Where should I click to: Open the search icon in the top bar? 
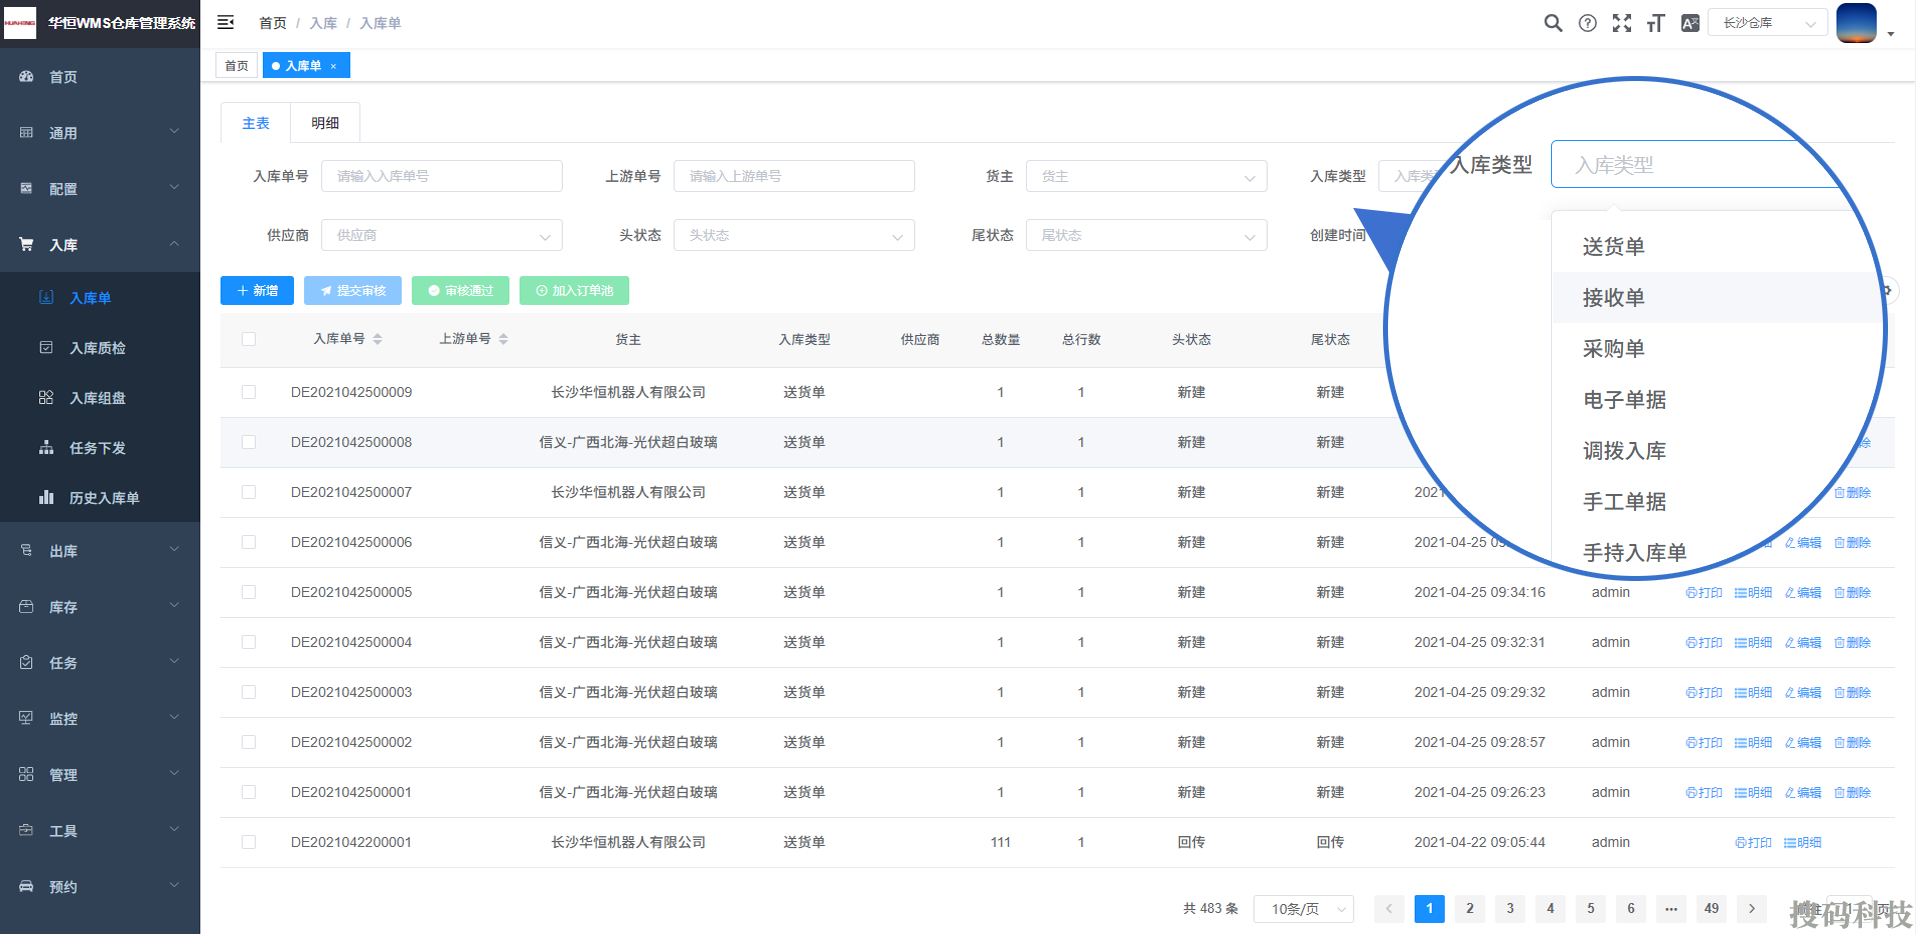[x=1553, y=23]
